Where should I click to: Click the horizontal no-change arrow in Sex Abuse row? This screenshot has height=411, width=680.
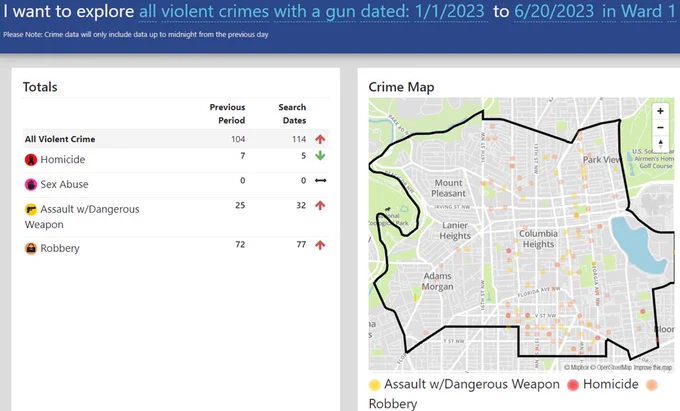[320, 180]
